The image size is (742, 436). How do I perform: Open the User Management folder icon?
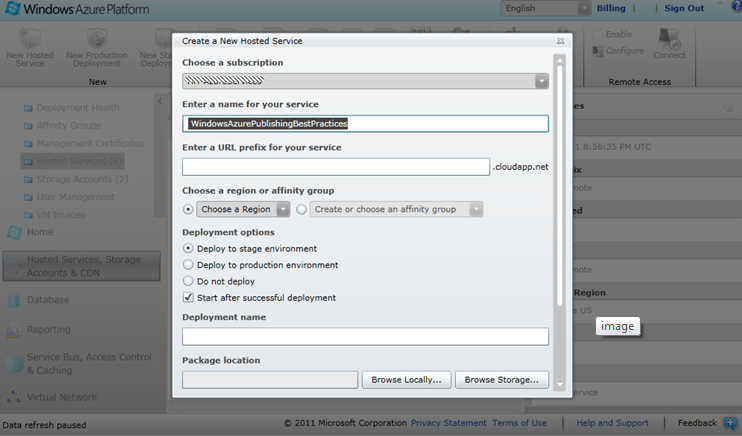pos(28,197)
